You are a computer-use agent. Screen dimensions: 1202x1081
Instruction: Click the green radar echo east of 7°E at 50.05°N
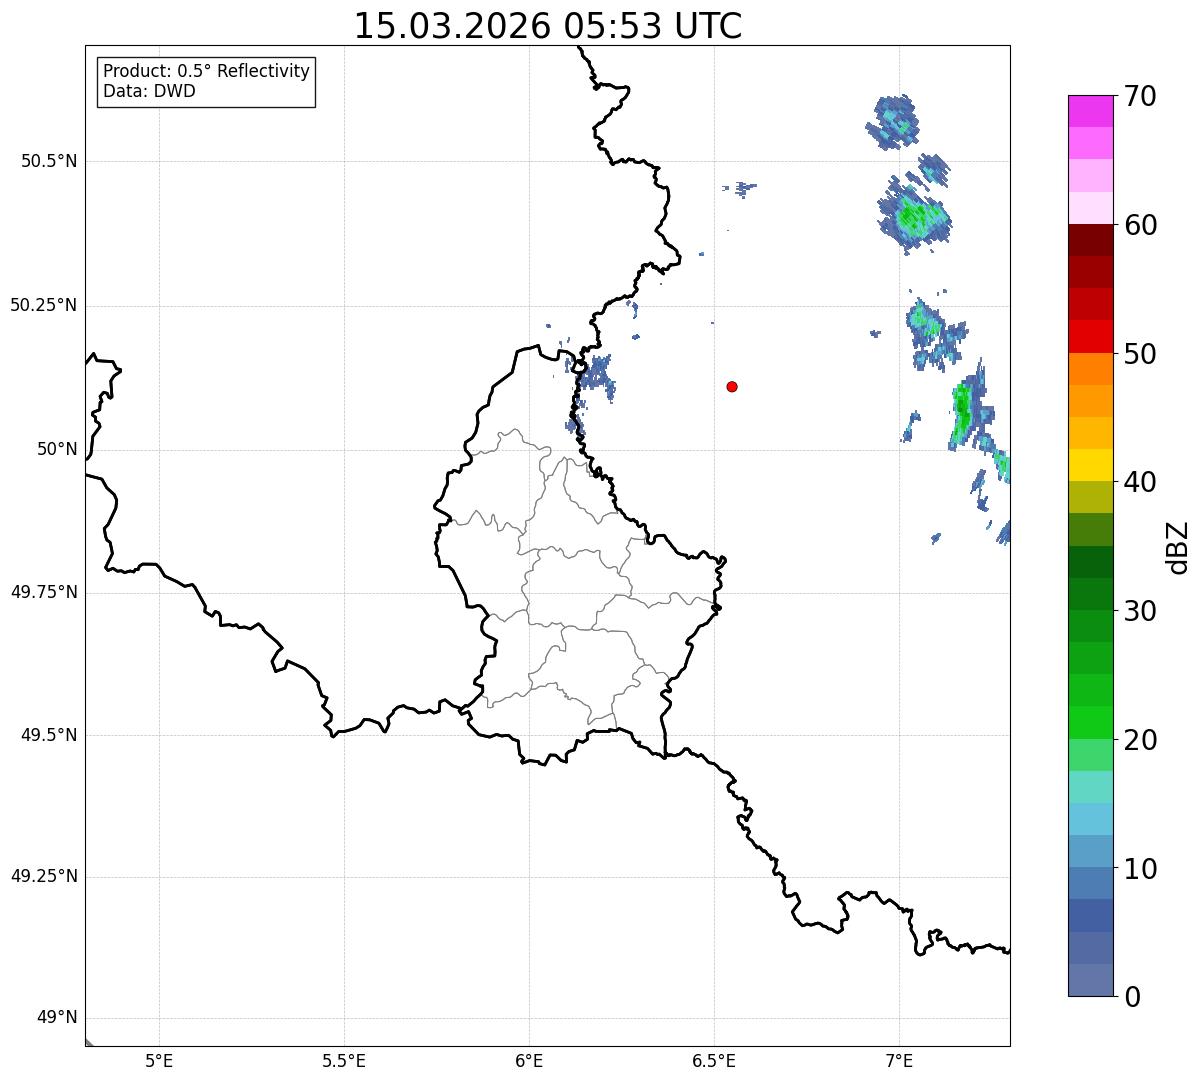click(x=963, y=408)
